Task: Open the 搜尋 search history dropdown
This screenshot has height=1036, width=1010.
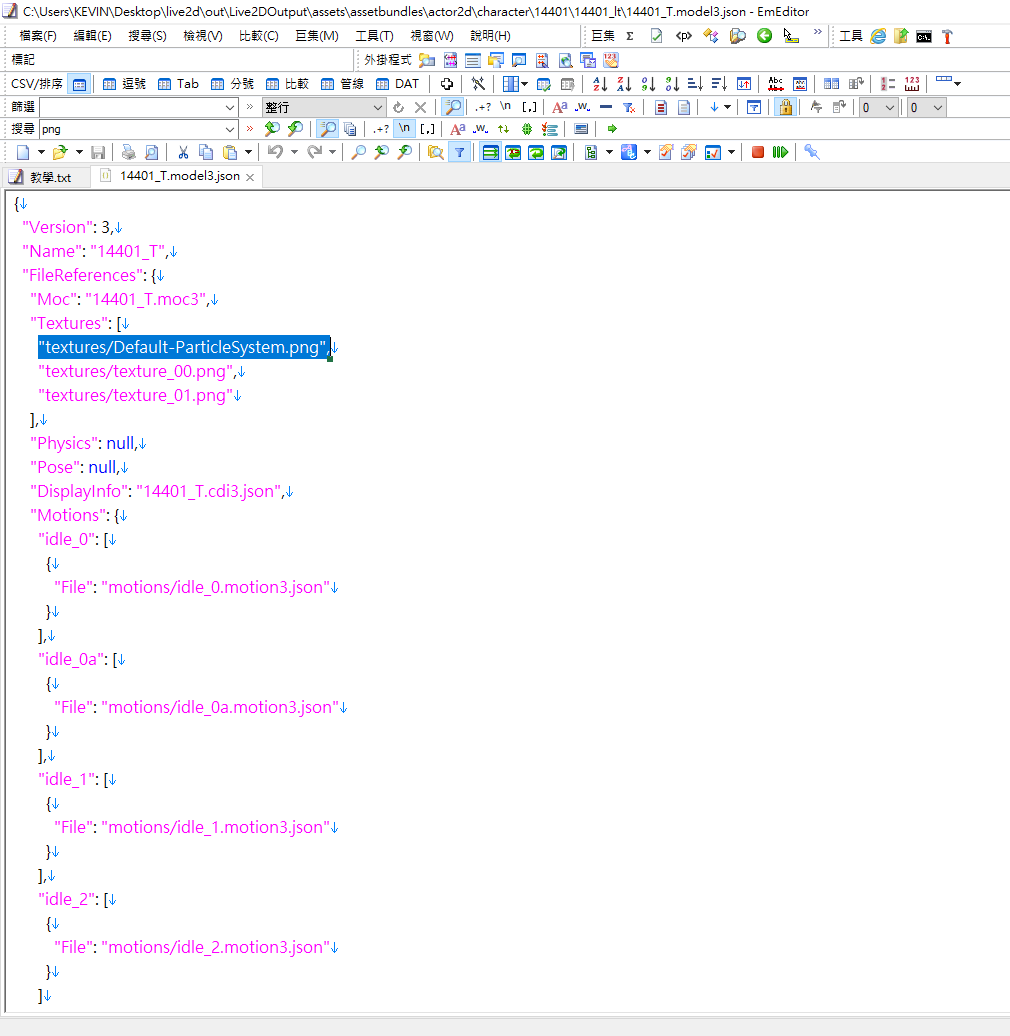Action: 229,129
